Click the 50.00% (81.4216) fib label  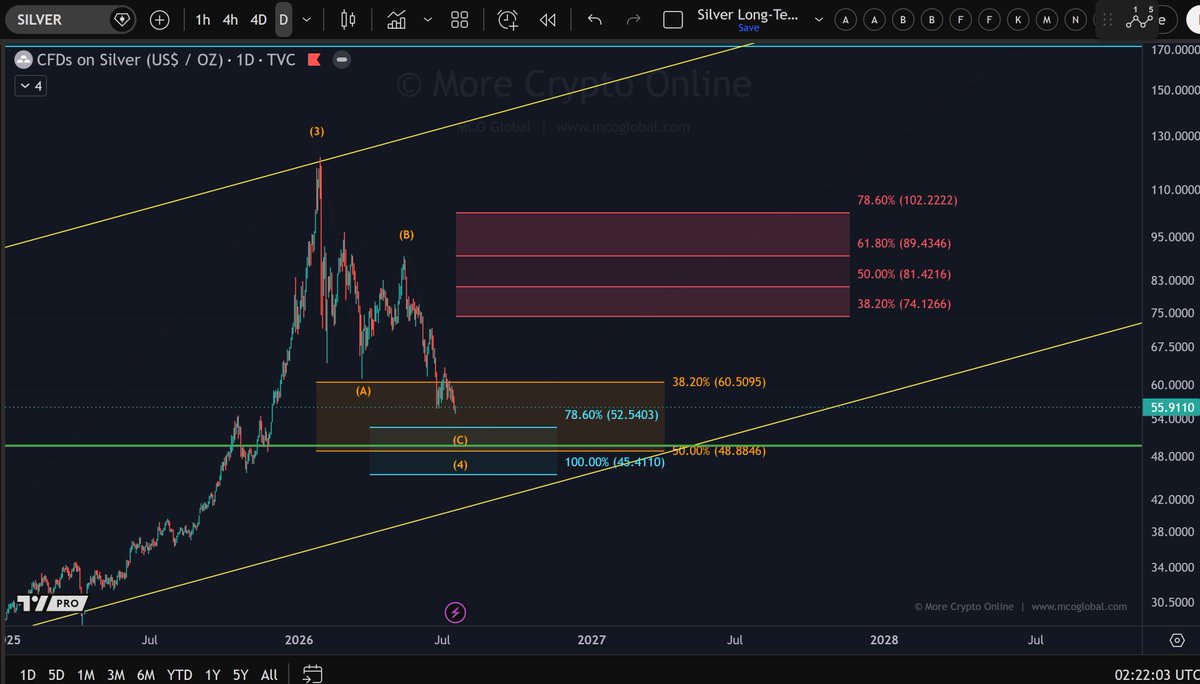coord(904,274)
